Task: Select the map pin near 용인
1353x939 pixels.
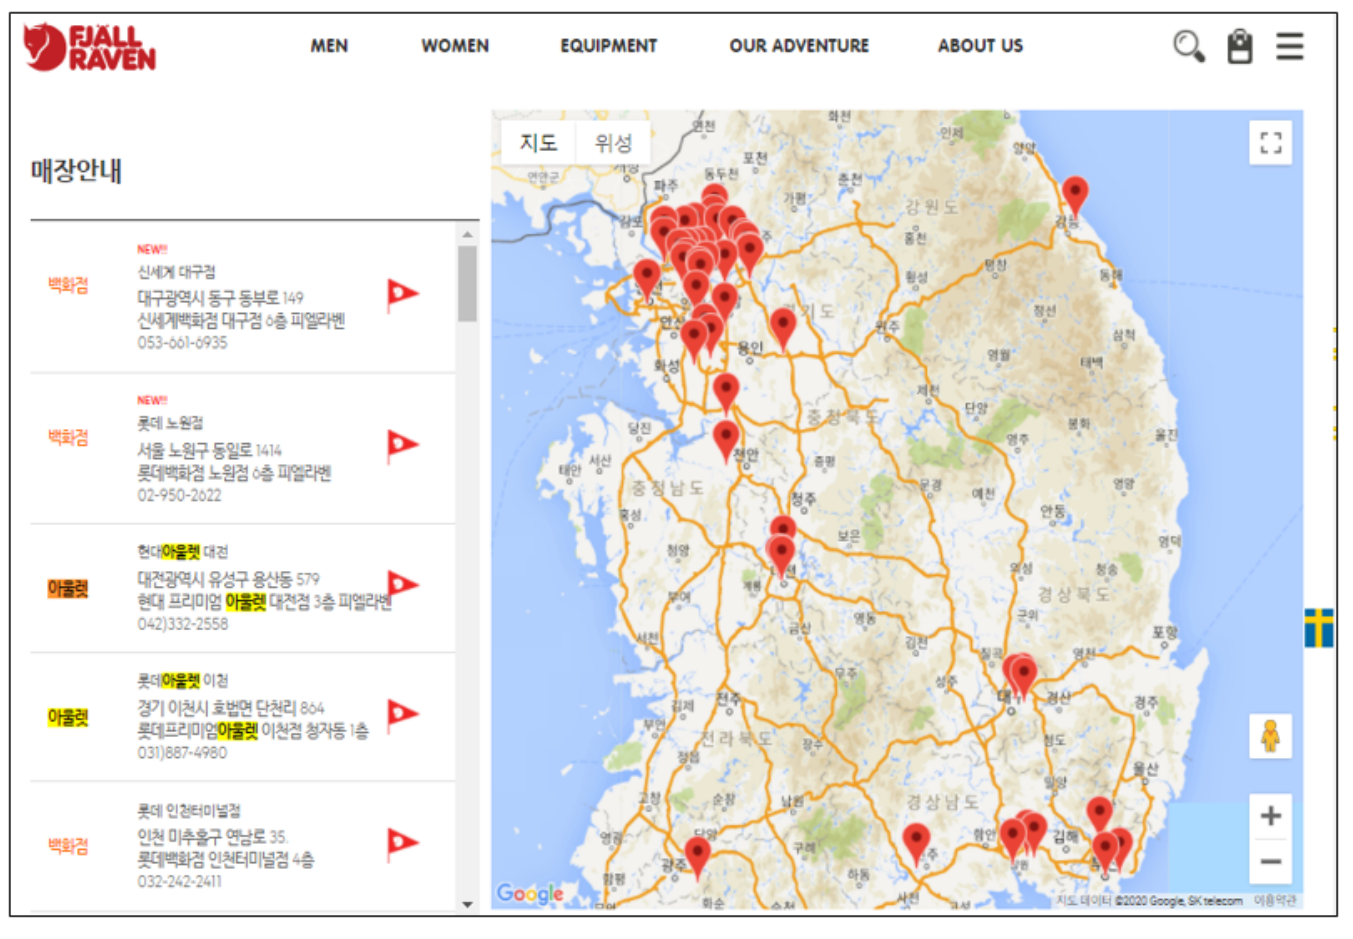Action: tap(783, 328)
